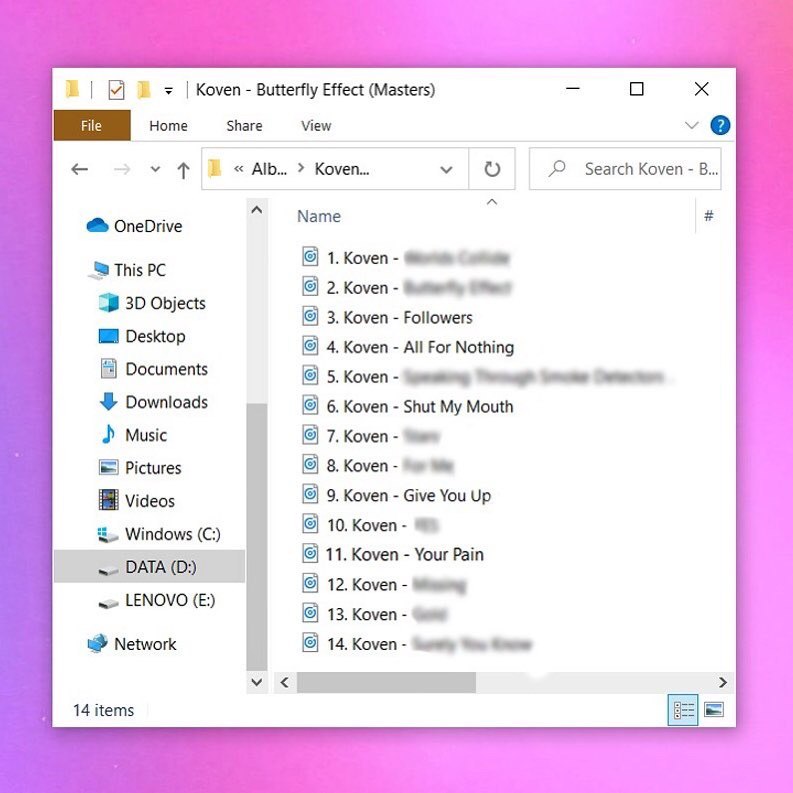Select Windows (C:) drive
Viewport: 793px width, 793px height.
coord(158,534)
